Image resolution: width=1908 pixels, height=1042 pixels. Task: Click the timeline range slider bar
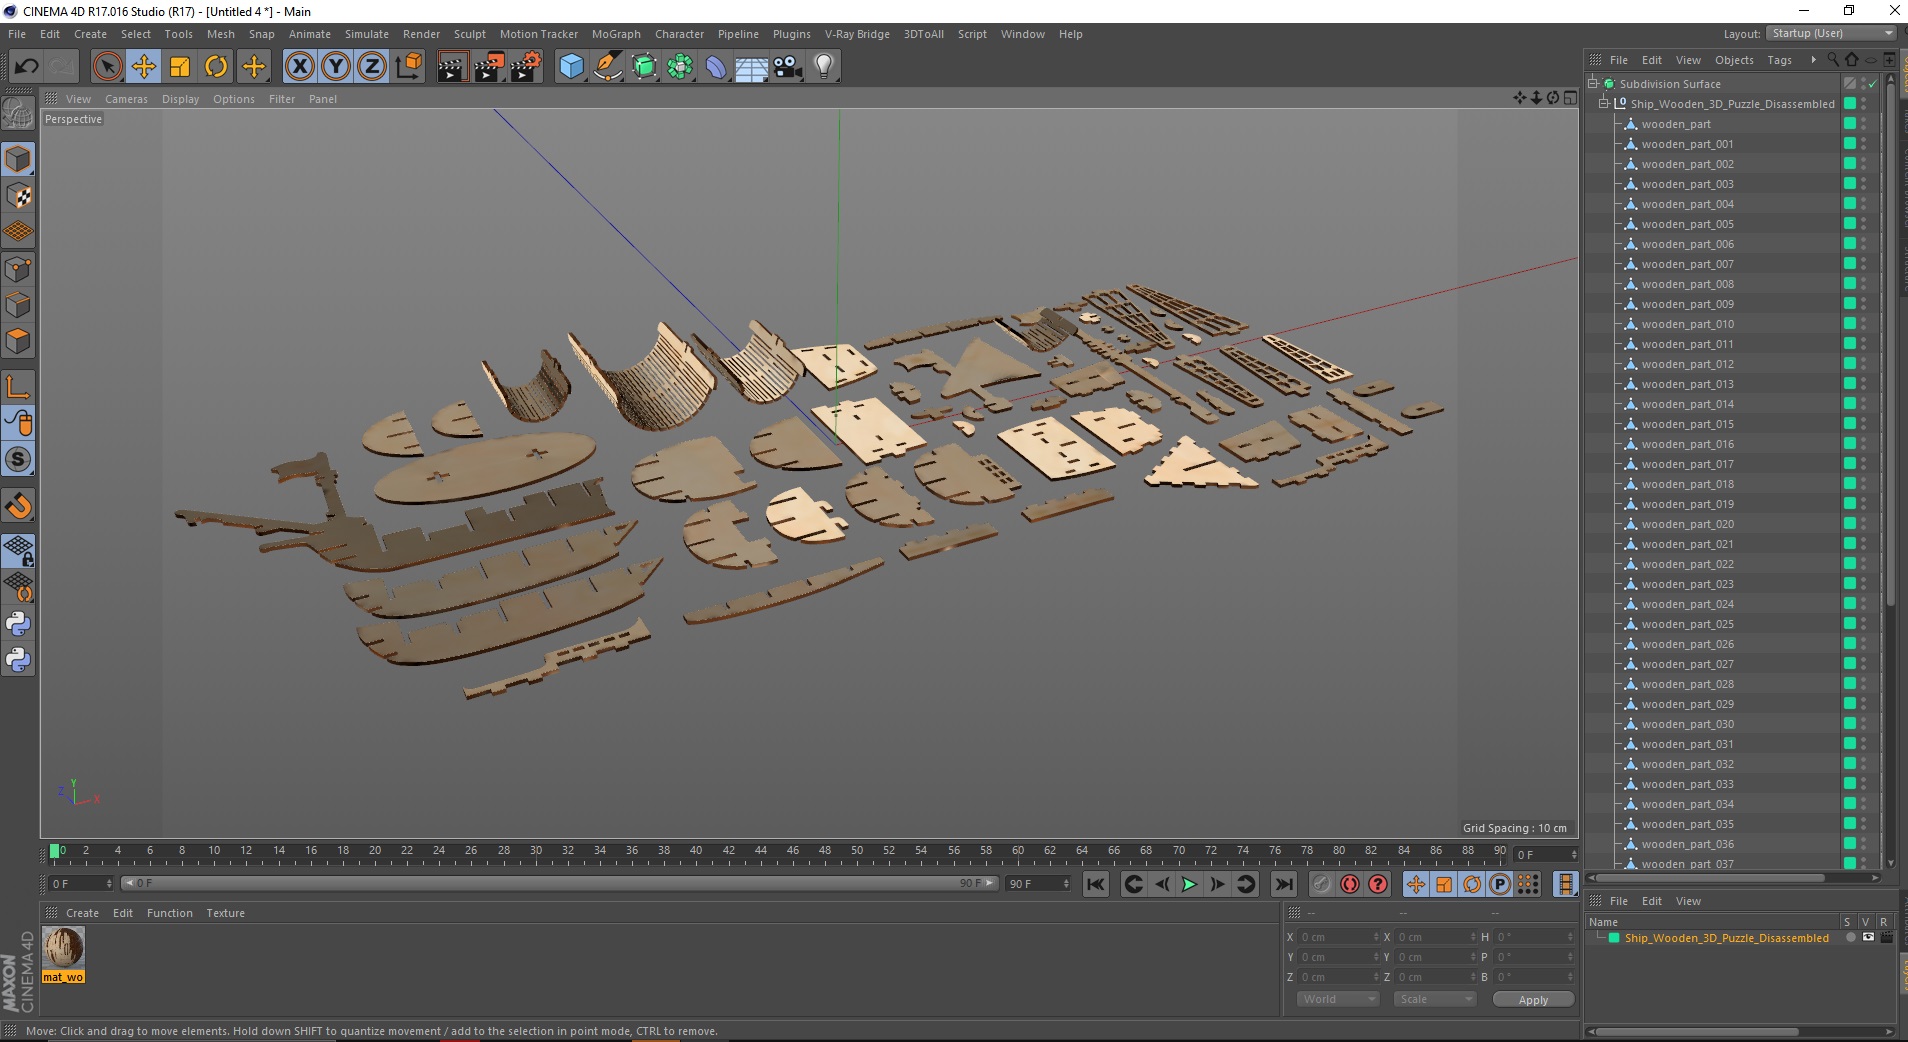pos(559,883)
